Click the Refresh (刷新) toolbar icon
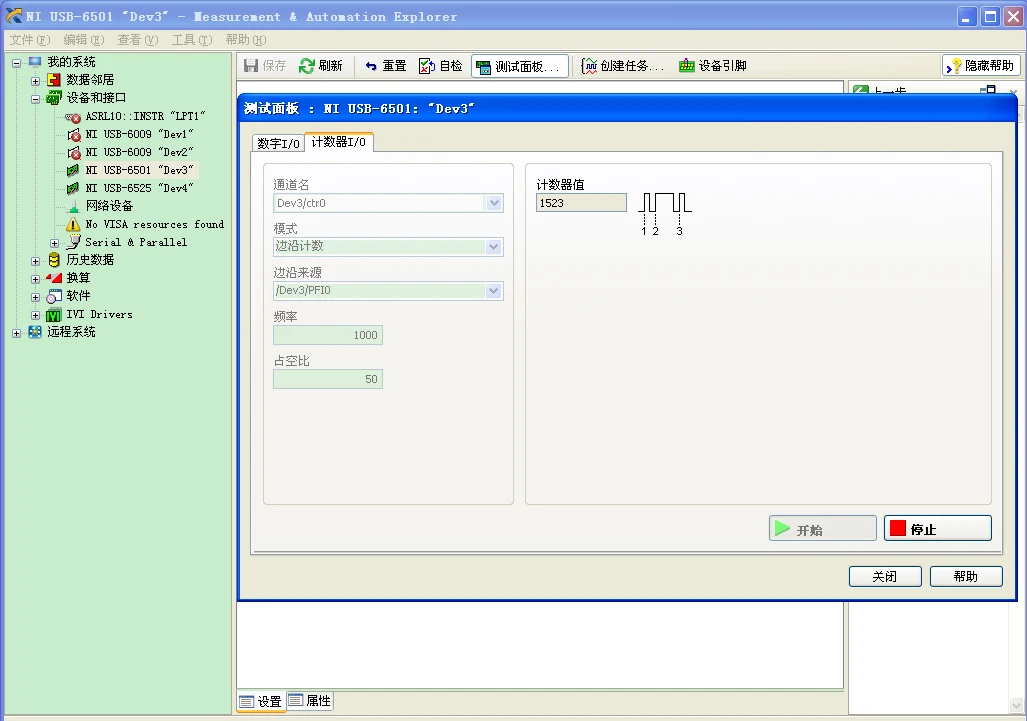This screenshot has height=721, width=1027. tap(307, 65)
